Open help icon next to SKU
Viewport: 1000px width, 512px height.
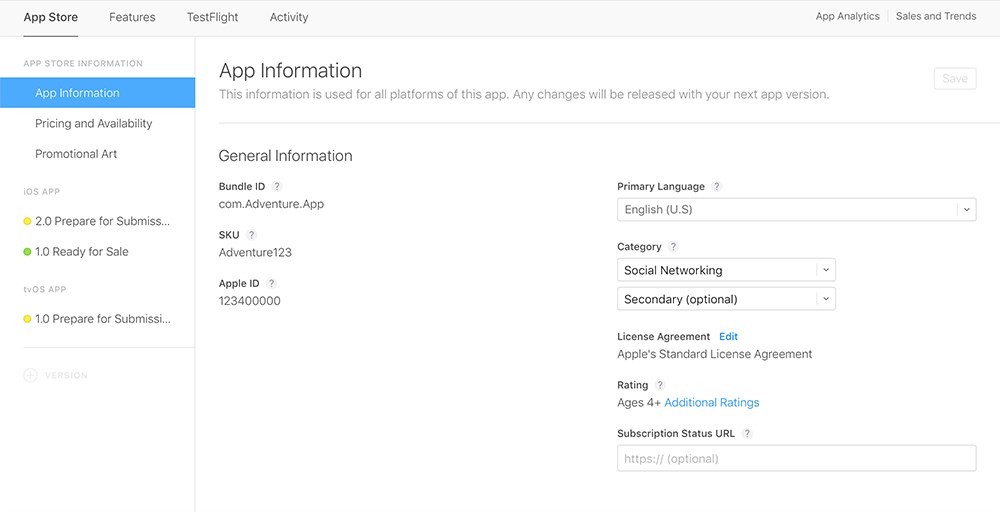pos(251,235)
